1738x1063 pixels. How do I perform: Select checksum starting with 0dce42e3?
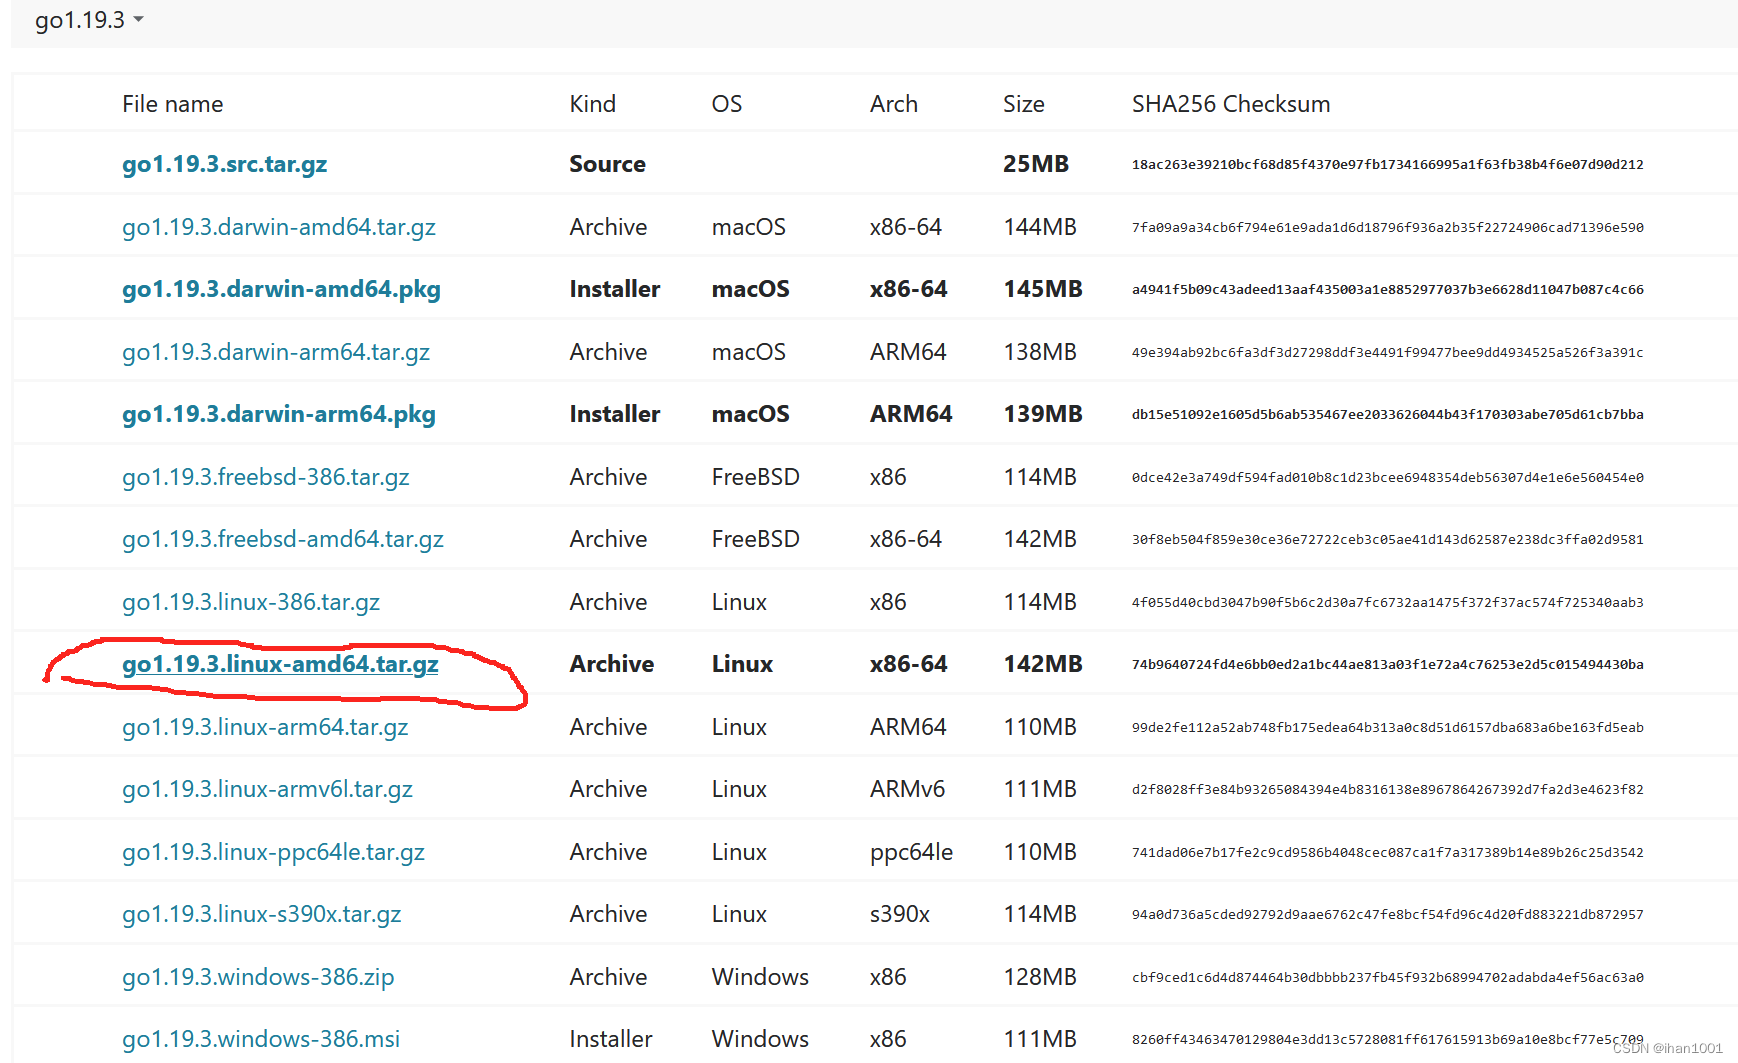coord(1388,478)
